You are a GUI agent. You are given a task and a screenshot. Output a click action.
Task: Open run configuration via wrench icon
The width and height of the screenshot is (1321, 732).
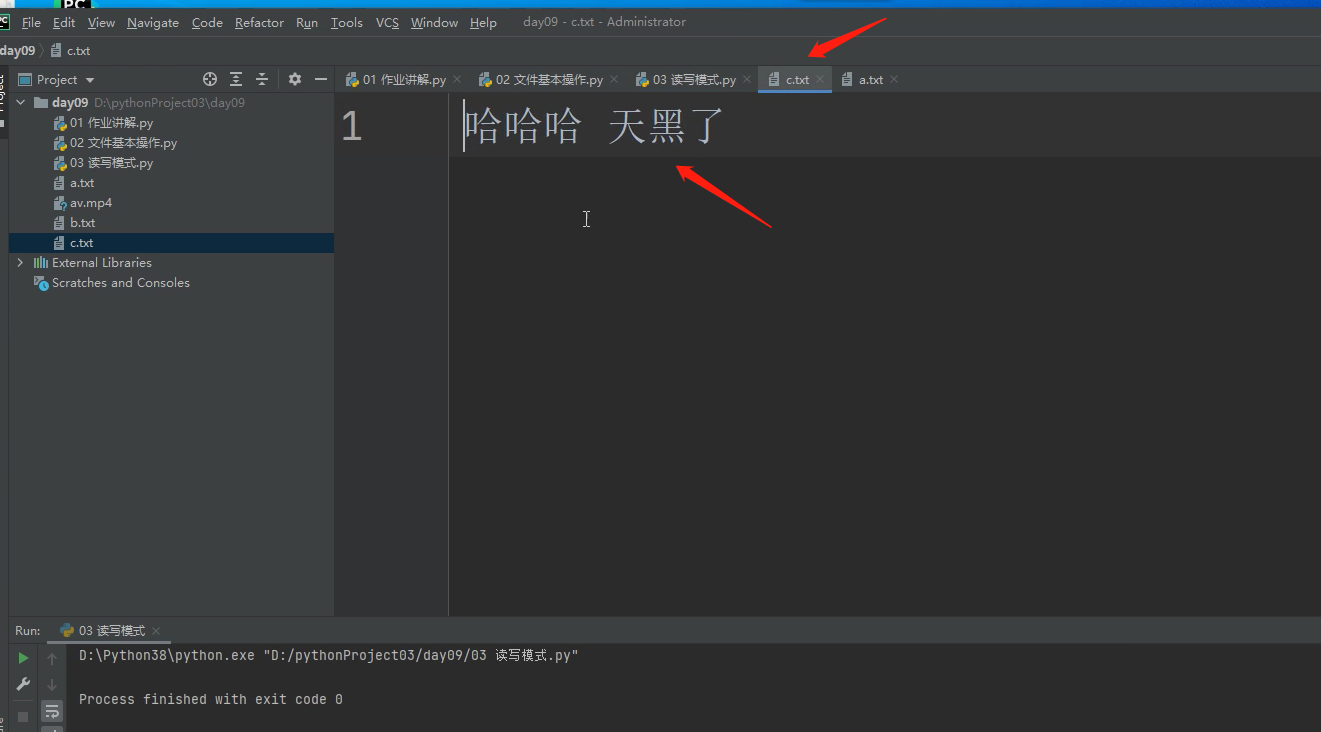click(x=23, y=685)
